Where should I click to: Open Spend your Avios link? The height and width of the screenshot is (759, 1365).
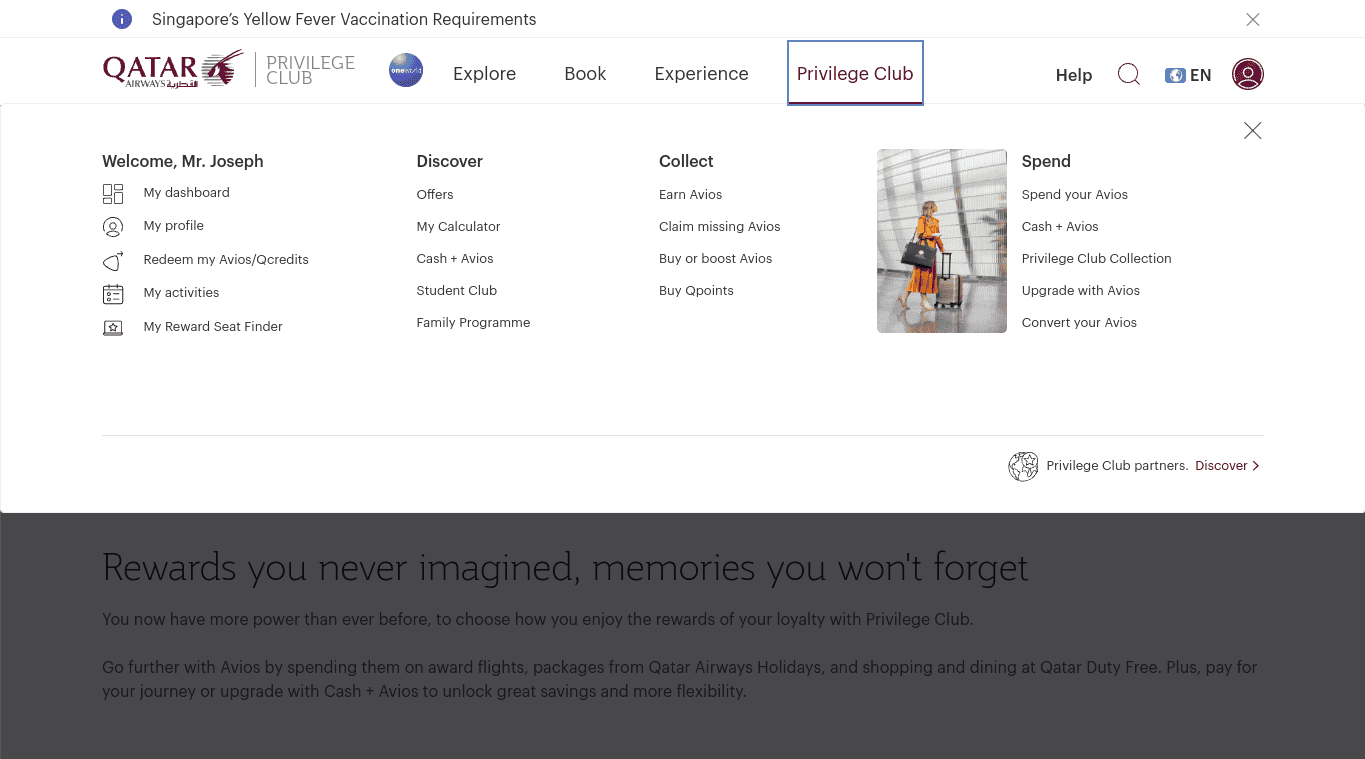[x=1074, y=195]
